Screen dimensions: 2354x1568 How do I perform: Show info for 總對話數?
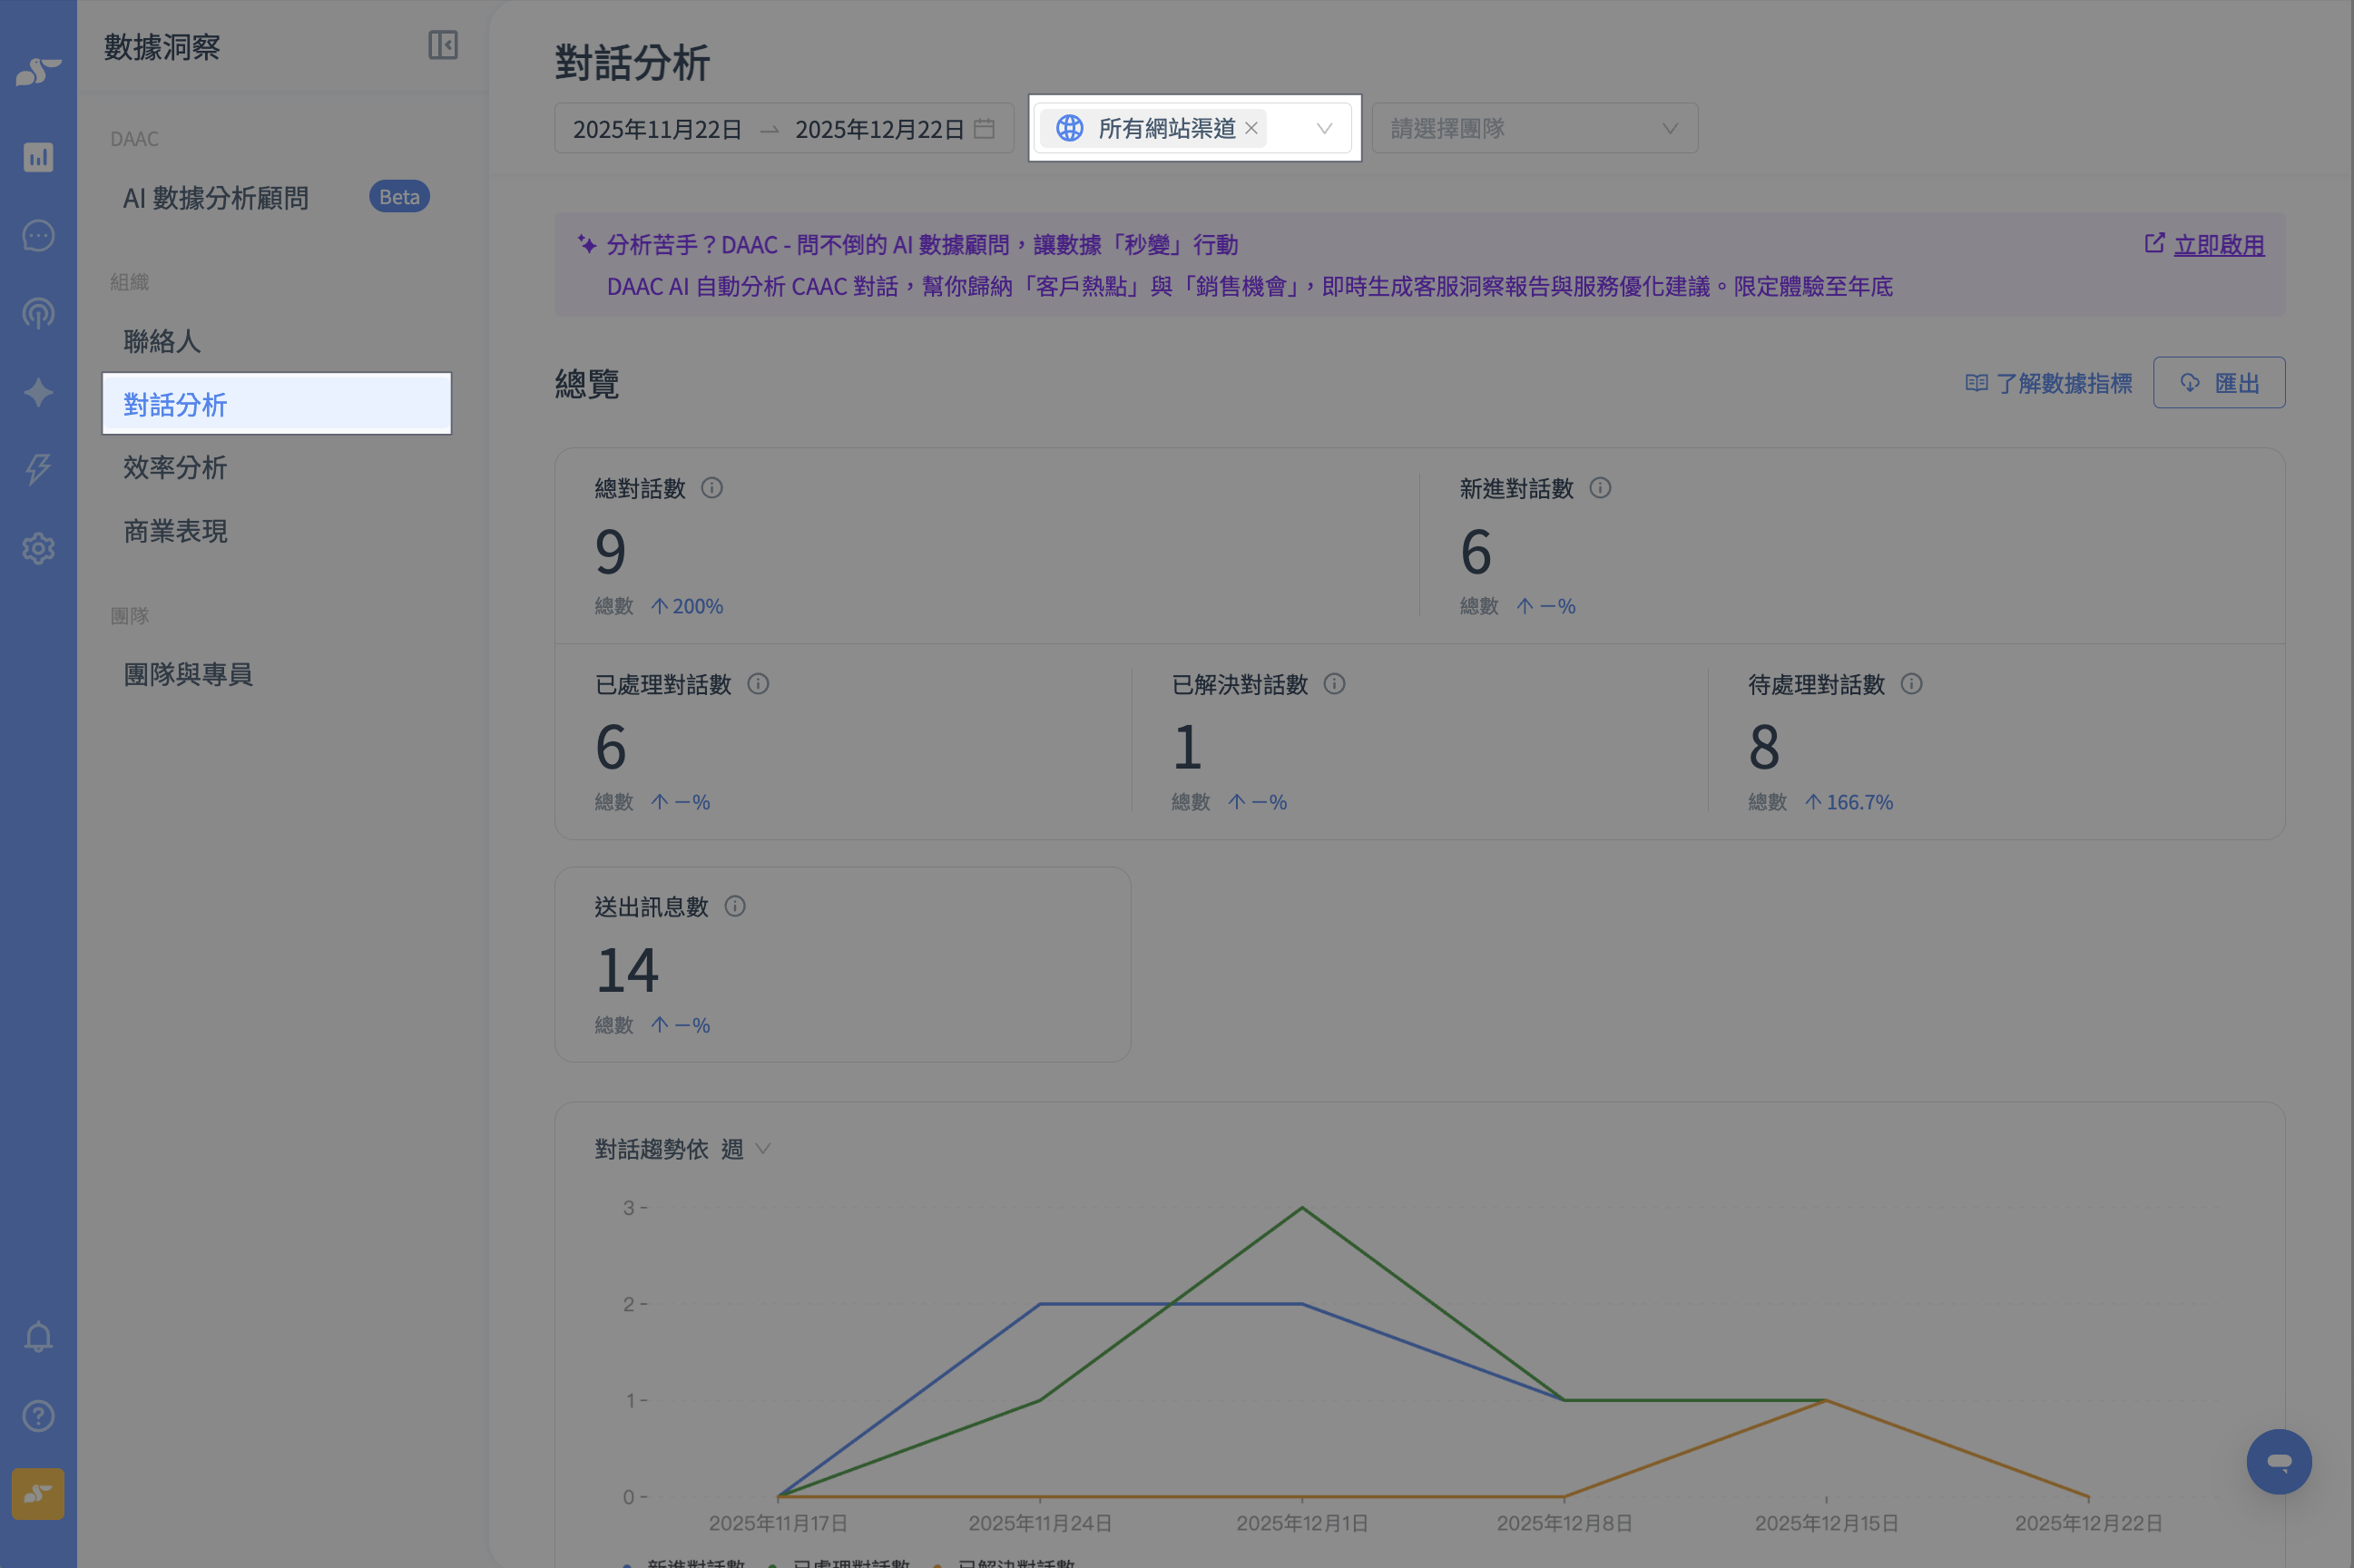712,488
